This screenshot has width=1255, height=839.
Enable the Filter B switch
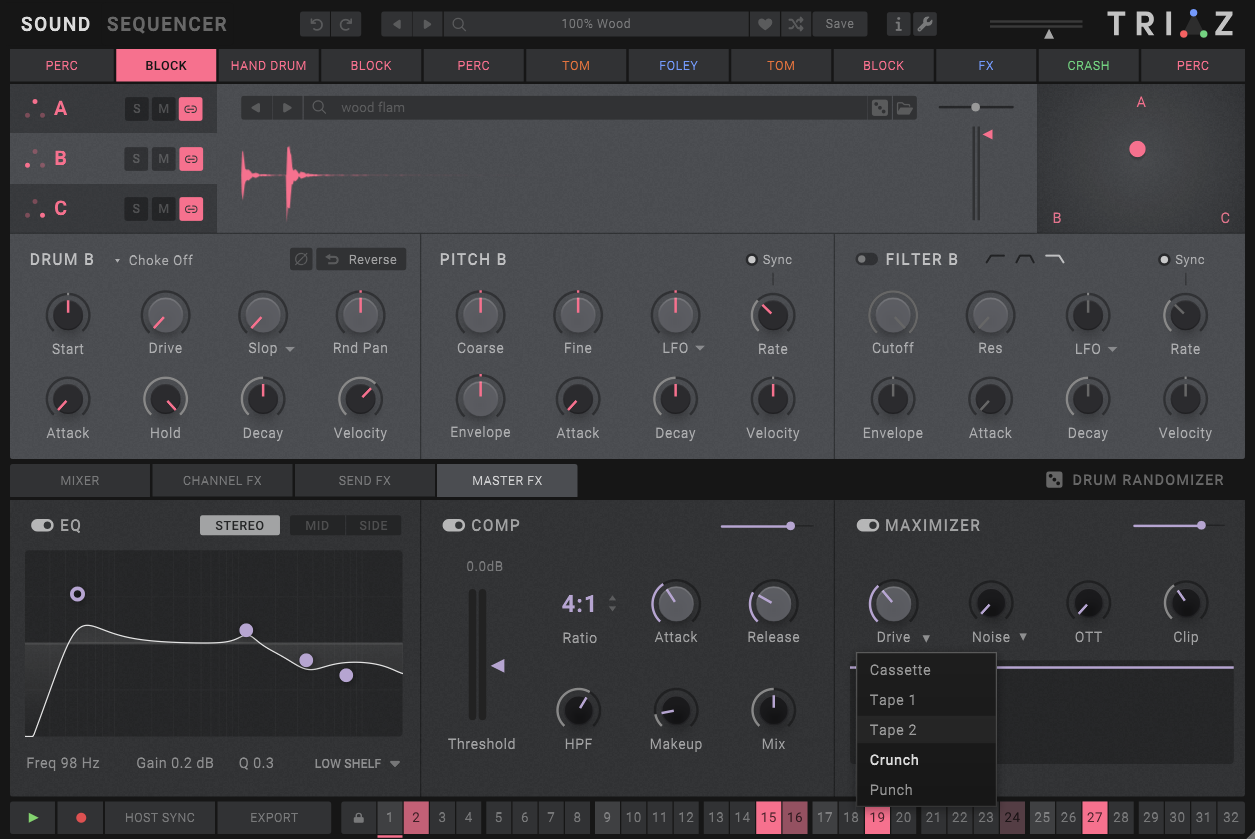(x=866, y=260)
